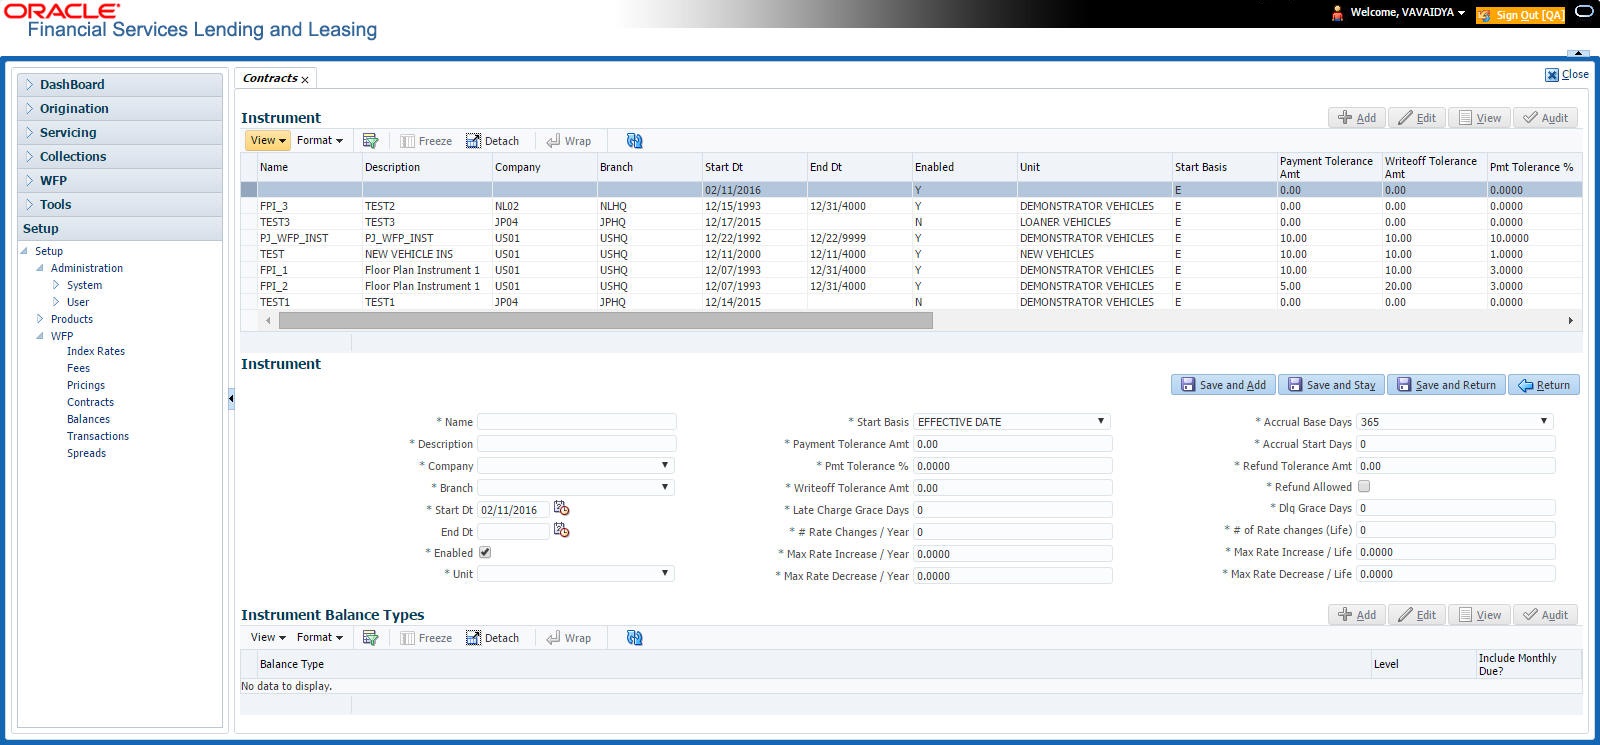View the Instrument Balance Type
Image resolution: width=1600 pixels, height=745 pixels.
click(1480, 615)
